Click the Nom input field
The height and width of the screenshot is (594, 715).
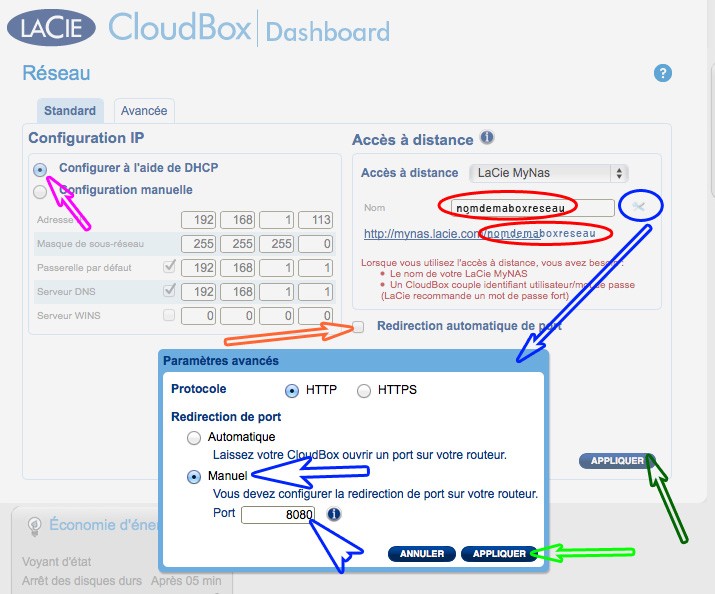533,208
